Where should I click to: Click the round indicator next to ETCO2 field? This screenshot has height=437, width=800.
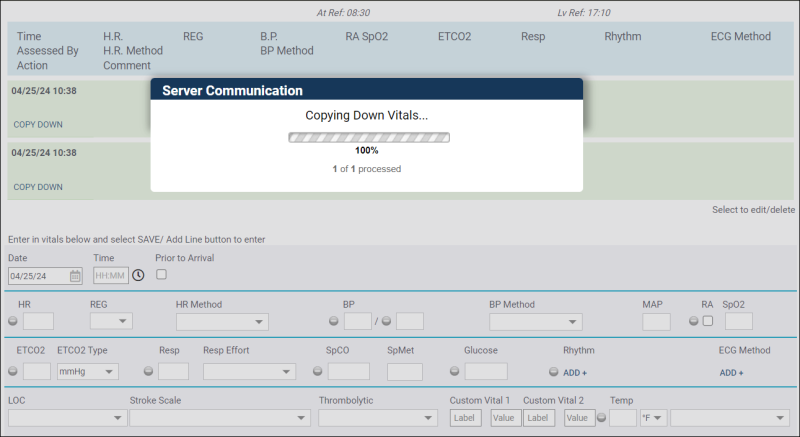click(x=13, y=371)
